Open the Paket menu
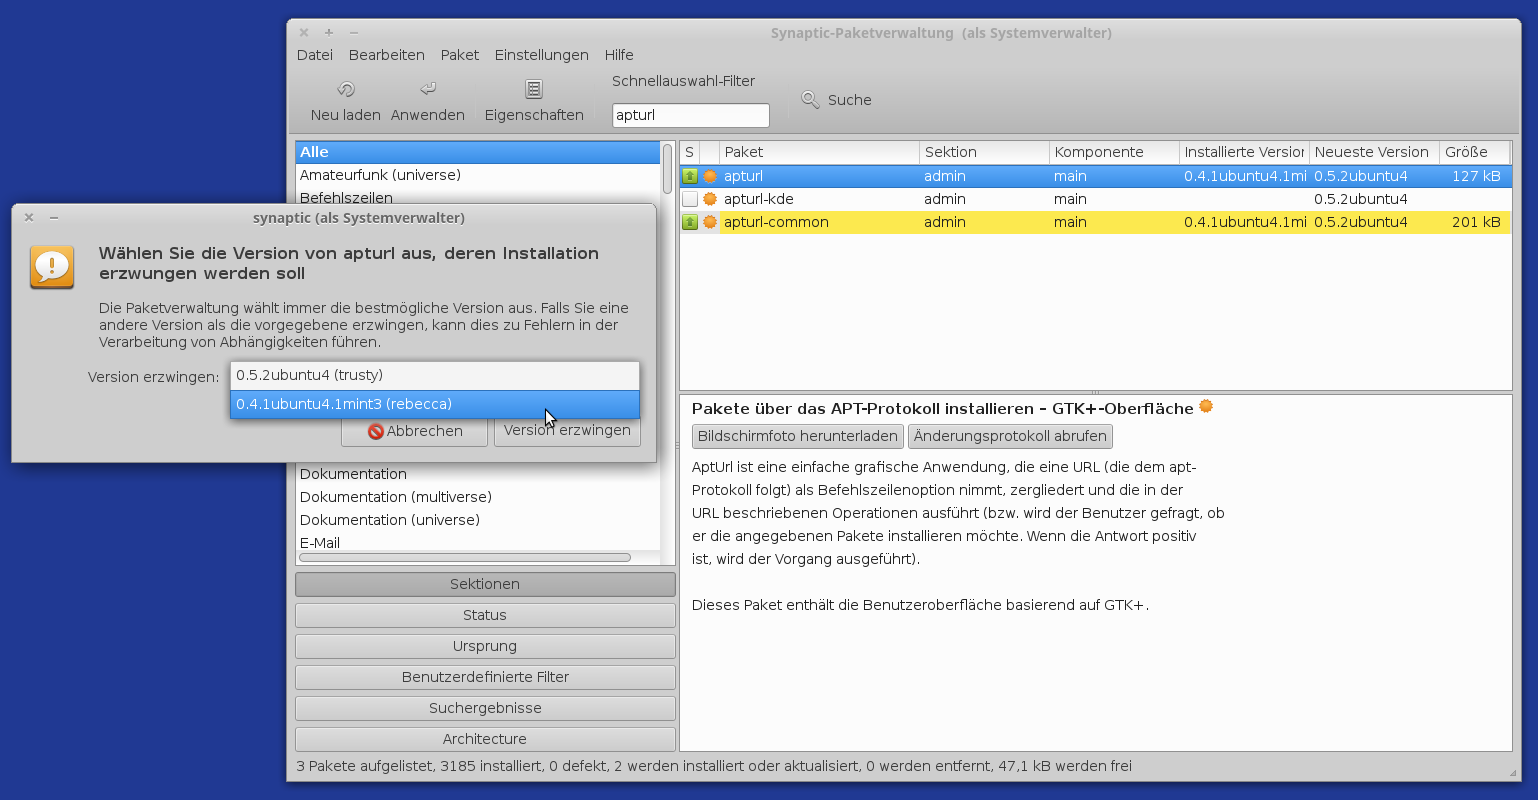Screen dimensions: 1538x800 click(x=460, y=55)
